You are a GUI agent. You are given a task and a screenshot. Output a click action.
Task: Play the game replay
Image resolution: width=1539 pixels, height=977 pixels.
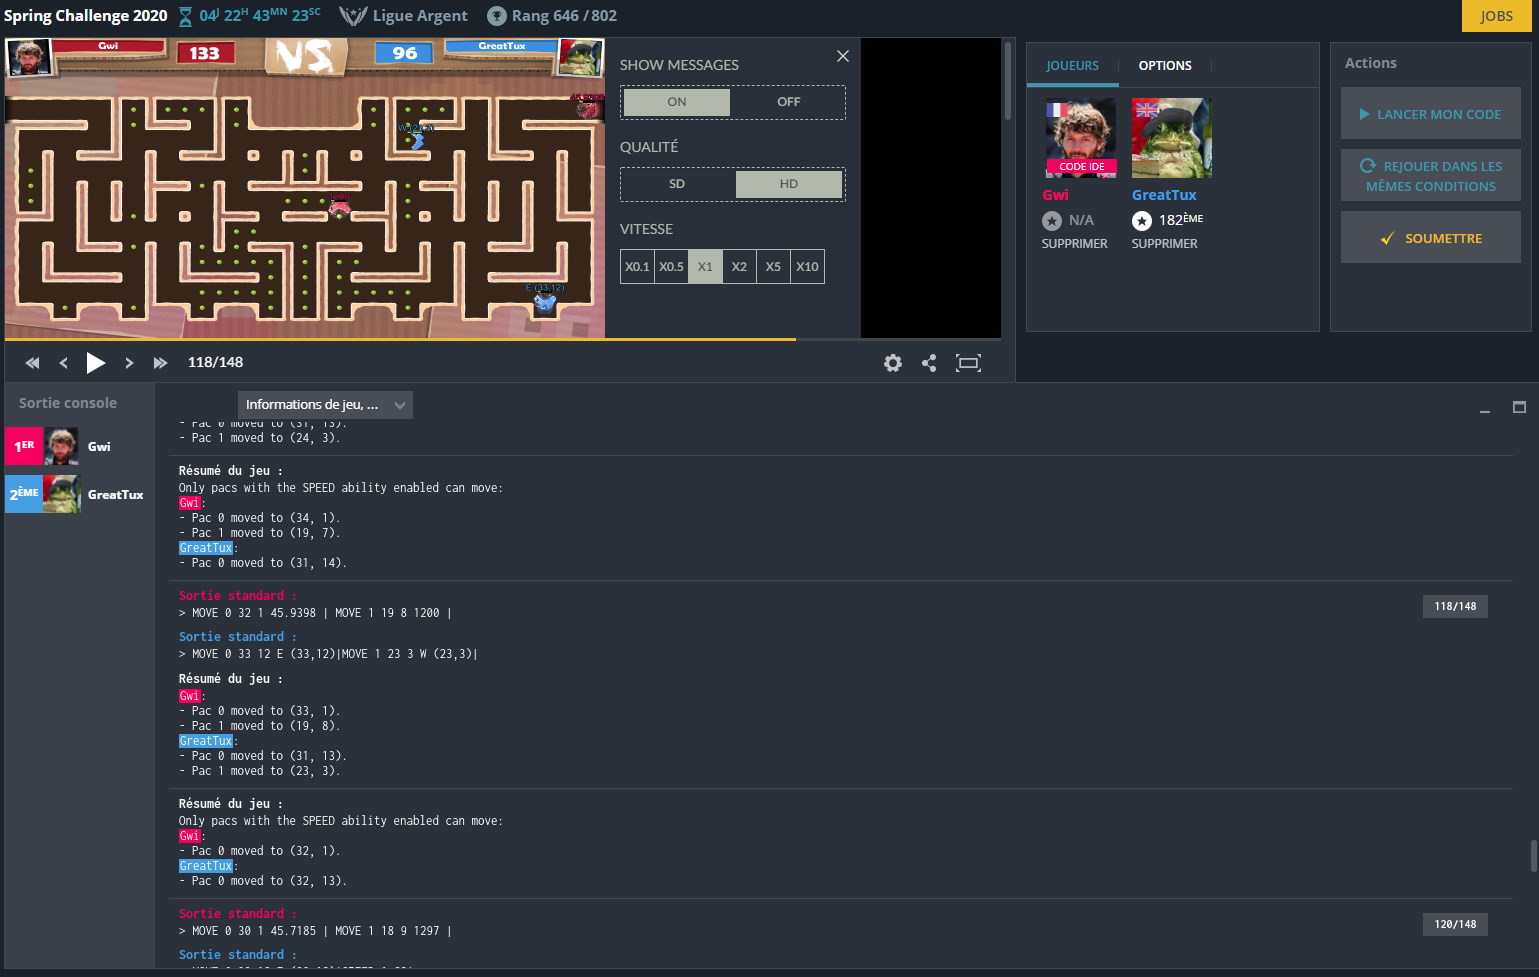coord(96,363)
